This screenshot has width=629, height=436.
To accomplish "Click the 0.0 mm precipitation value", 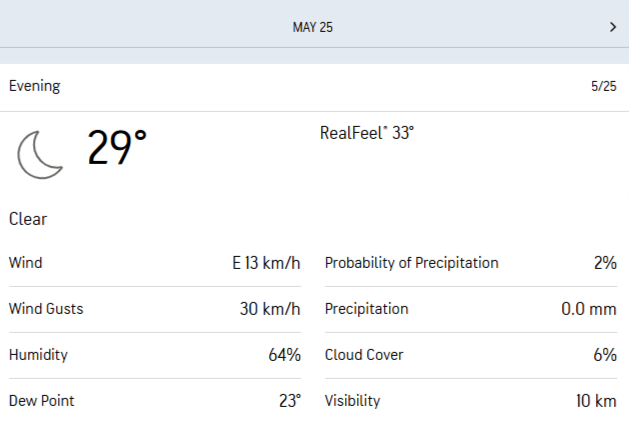I will coord(588,309).
